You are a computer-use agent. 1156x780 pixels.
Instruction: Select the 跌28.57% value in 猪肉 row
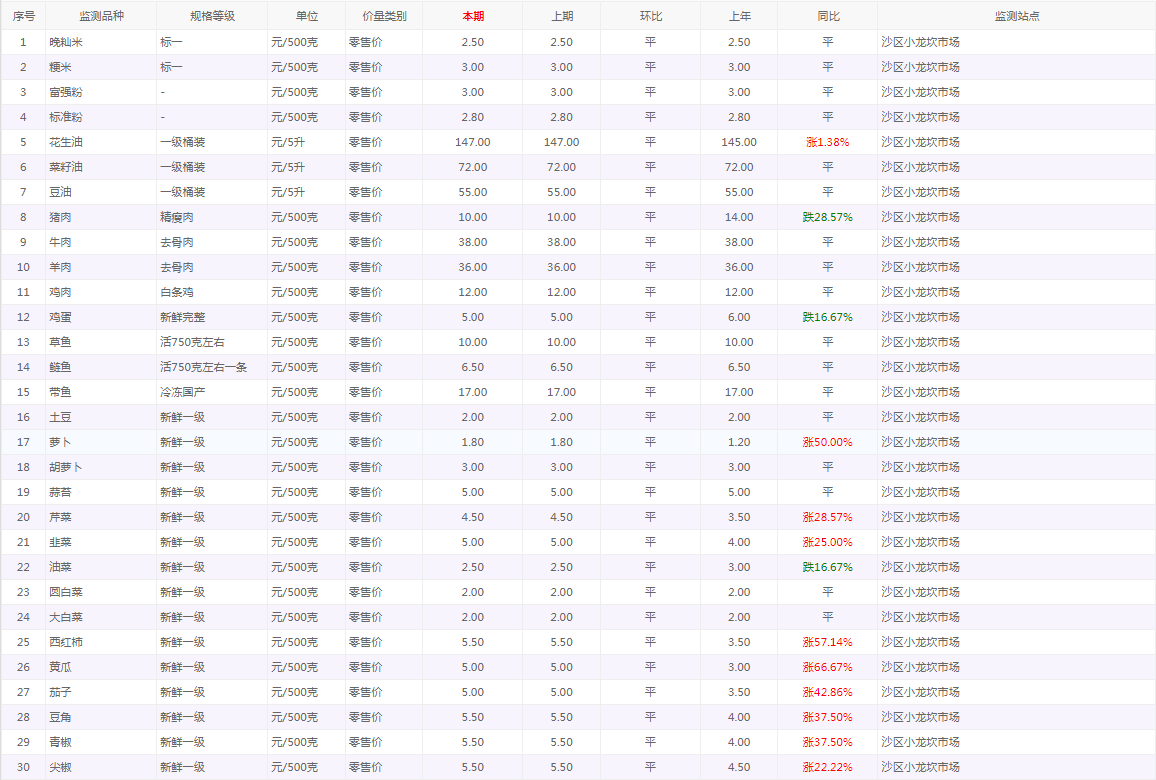pyautogui.click(x=827, y=217)
